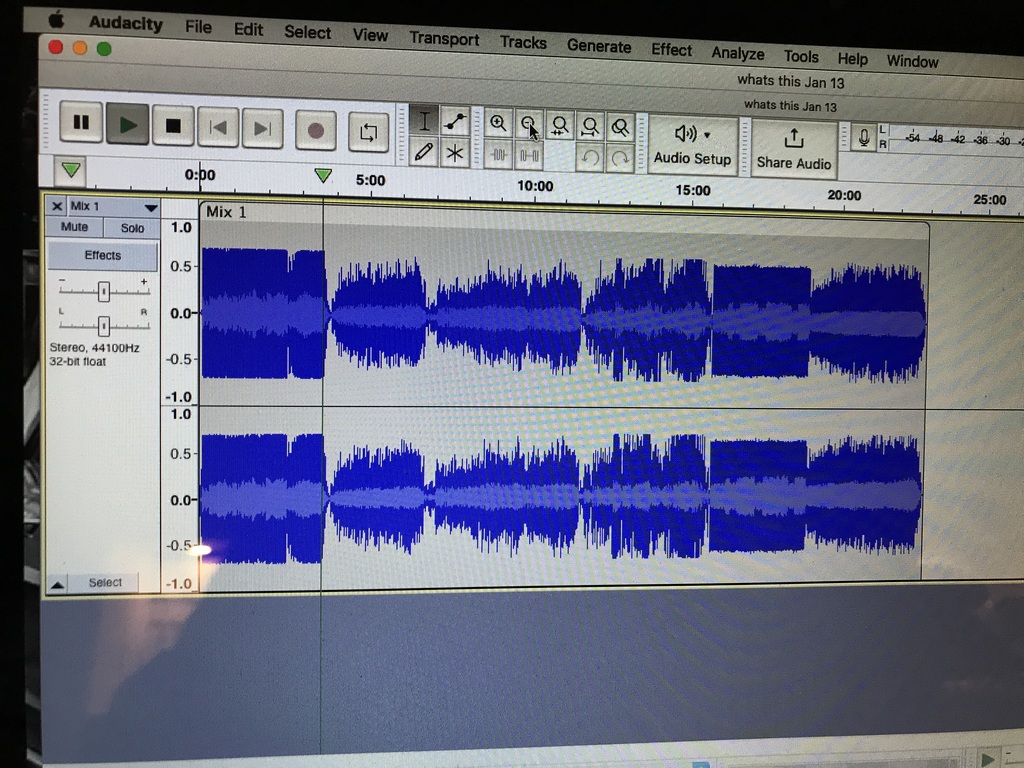Open the Audacity application menu
Image resolution: width=1024 pixels, height=768 pixels.
tap(126, 24)
